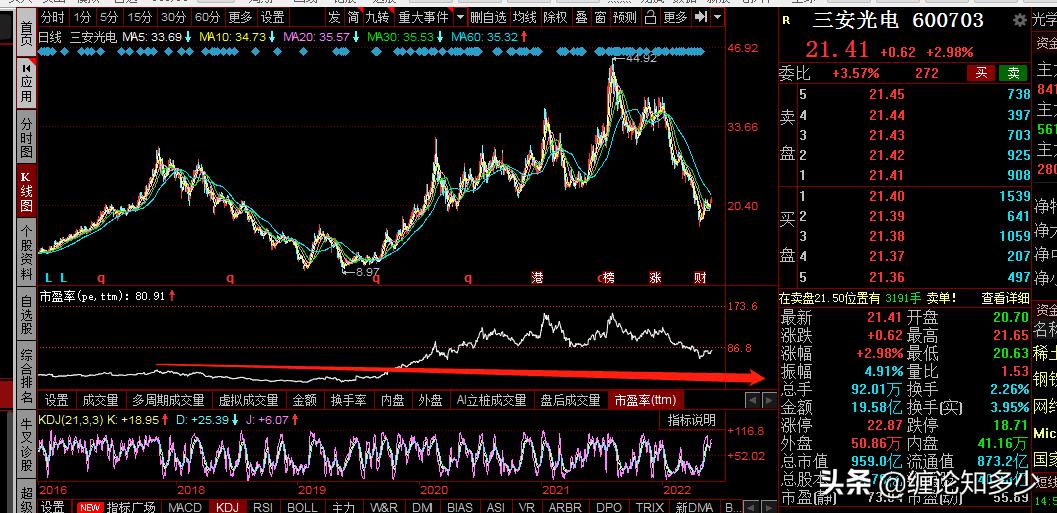Click the settings gear beside stock code 600703
This screenshot has width=1057, height=513.
1019,20
